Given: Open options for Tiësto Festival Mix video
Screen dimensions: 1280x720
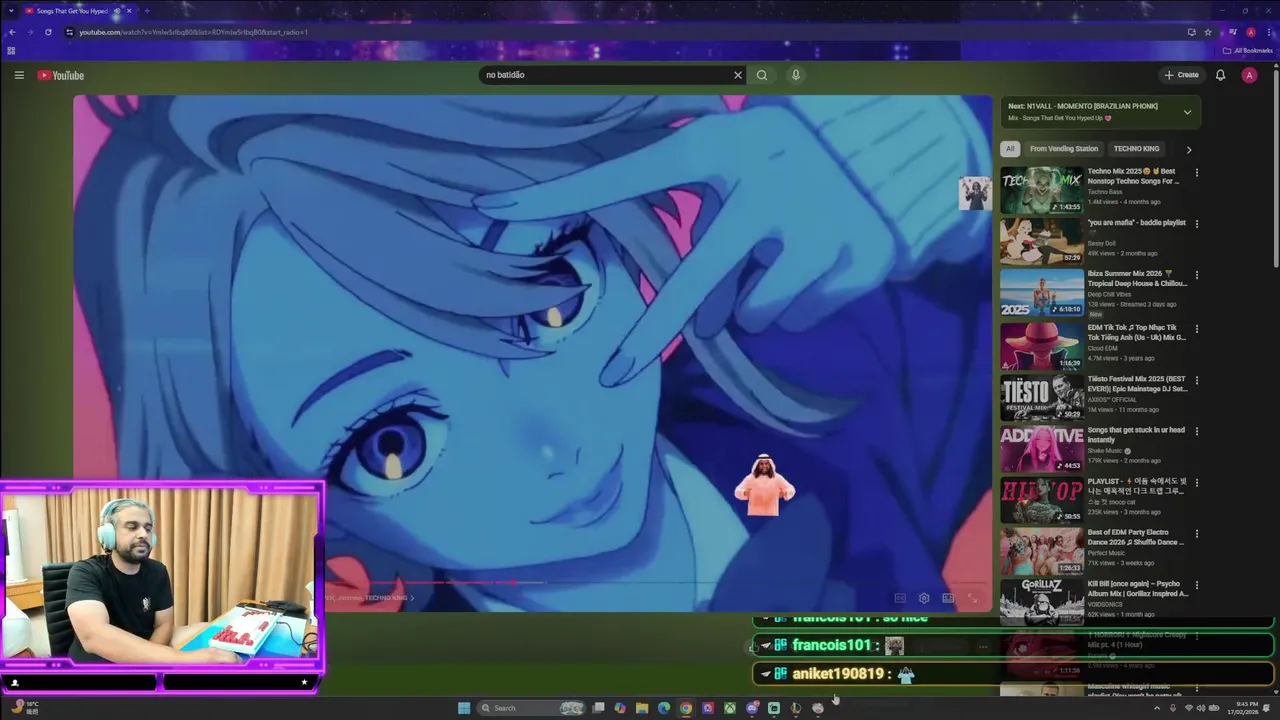Looking at the screenshot, I should coord(1196,380).
